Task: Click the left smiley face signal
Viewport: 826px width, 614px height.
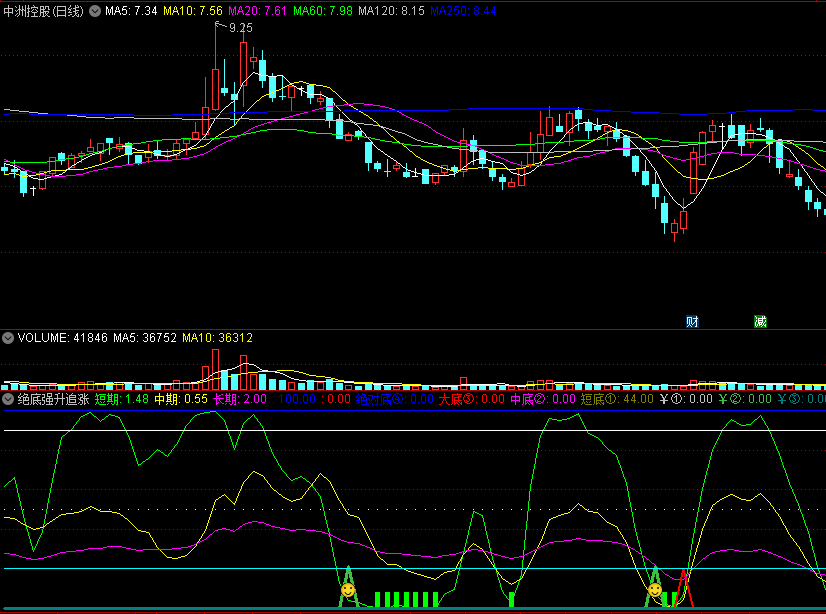Action: (x=348, y=590)
